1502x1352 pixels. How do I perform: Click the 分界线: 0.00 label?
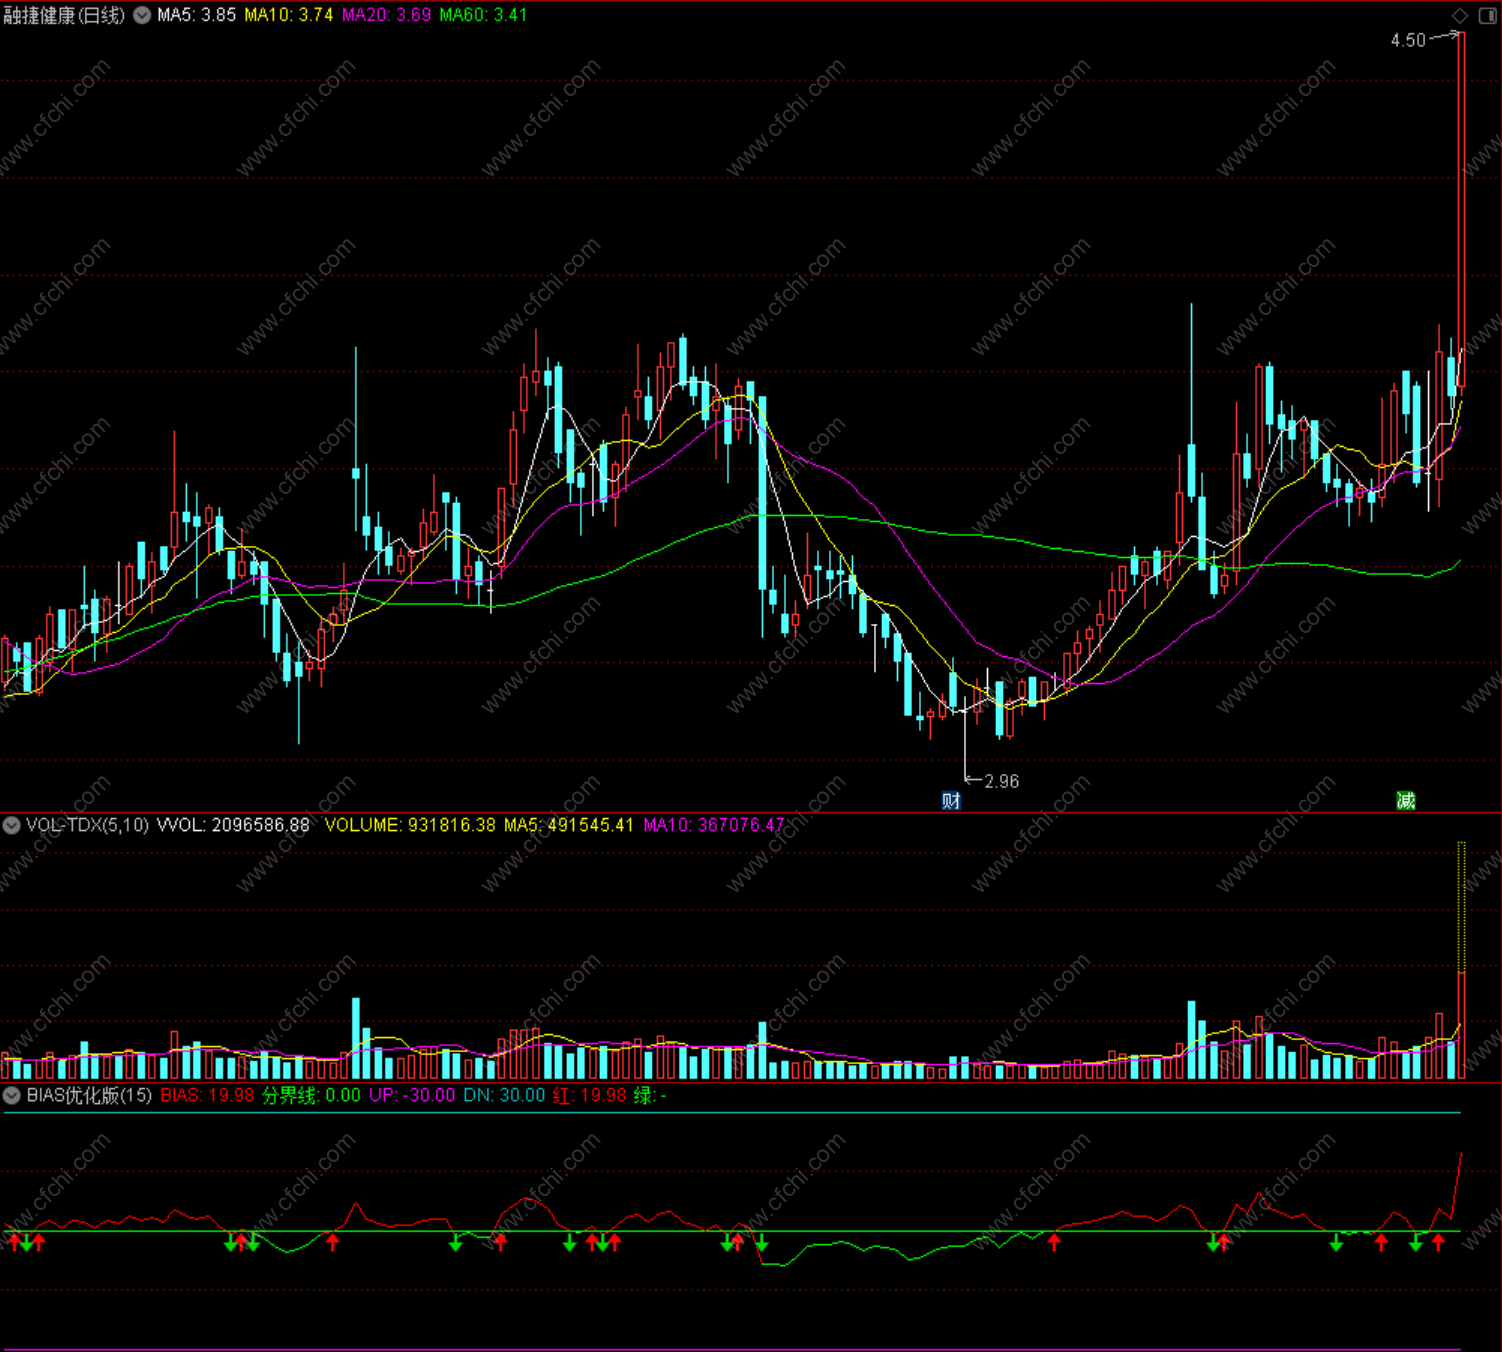click(311, 1095)
